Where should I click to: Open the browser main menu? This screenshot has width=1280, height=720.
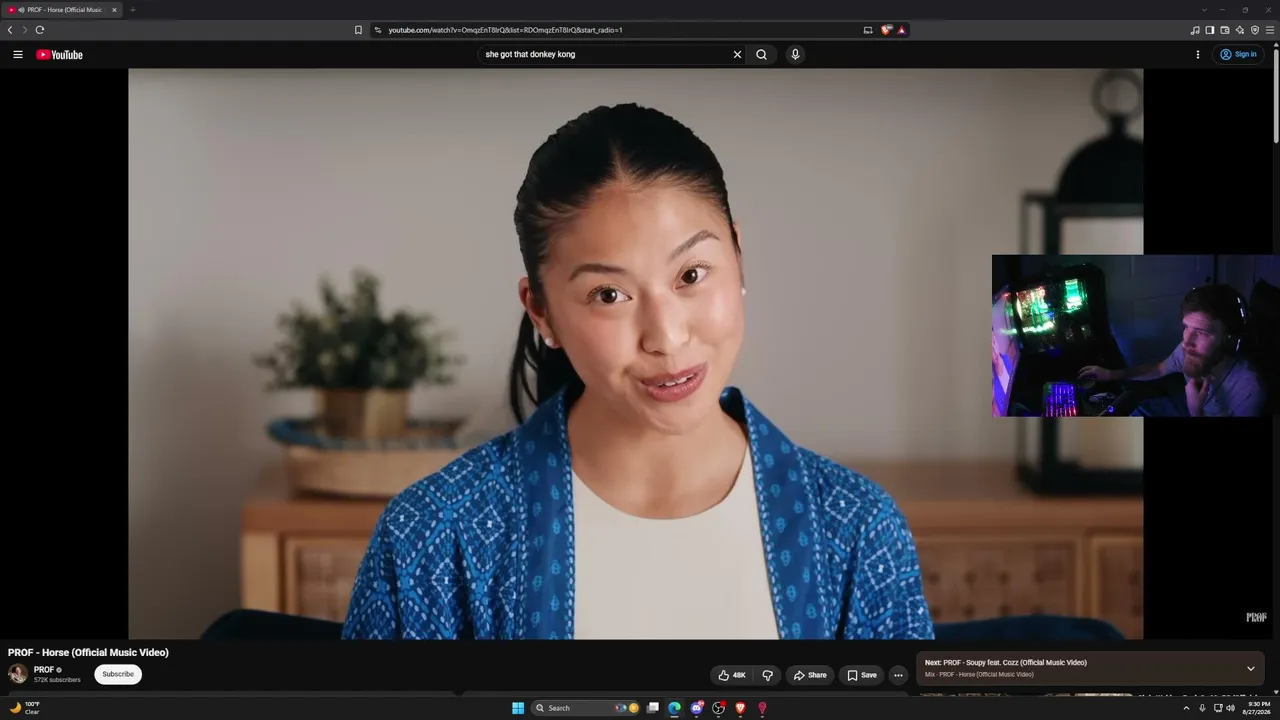(x=1270, y=30)
